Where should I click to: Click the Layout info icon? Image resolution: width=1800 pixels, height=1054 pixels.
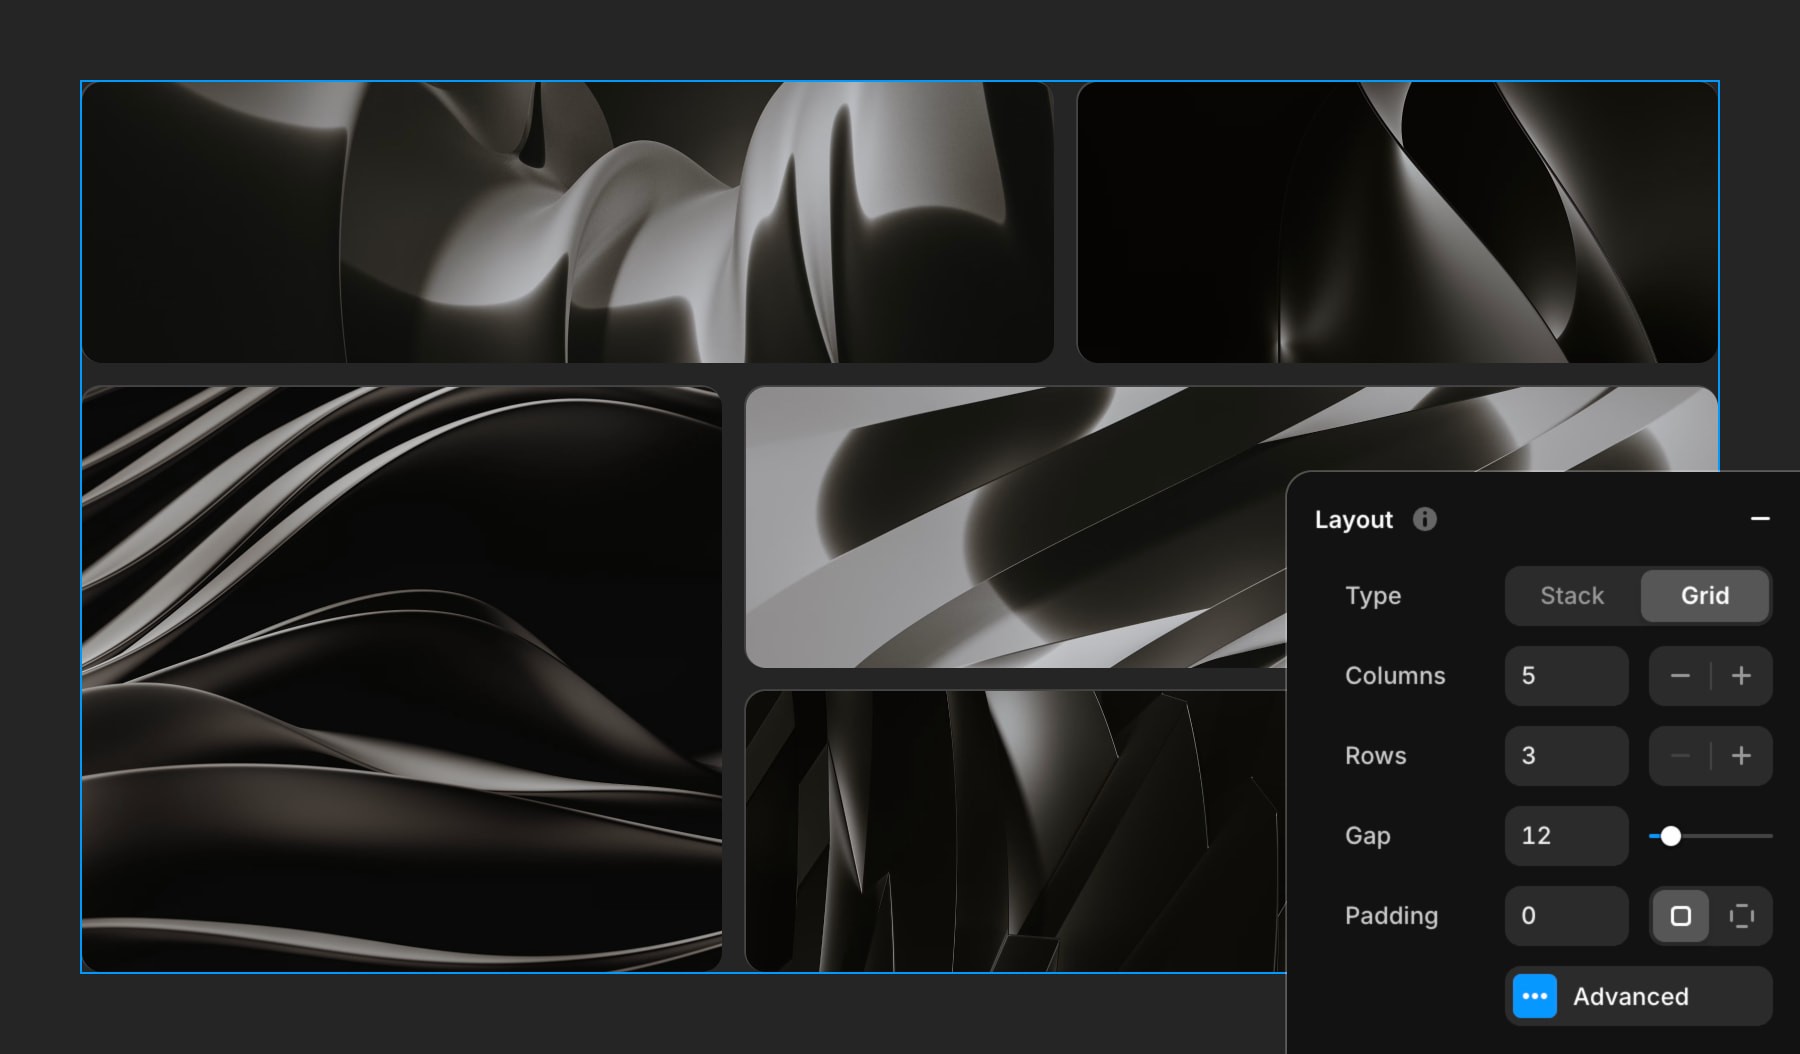point(1424,519)
